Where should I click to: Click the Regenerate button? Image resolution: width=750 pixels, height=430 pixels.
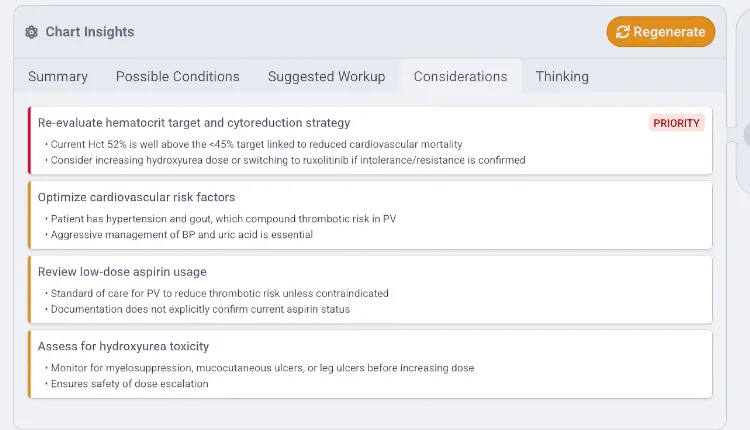click(661, 32)
